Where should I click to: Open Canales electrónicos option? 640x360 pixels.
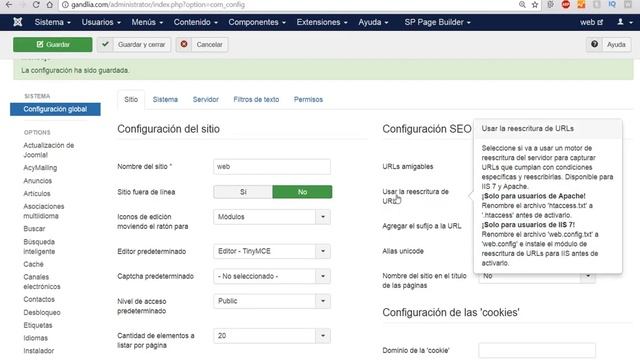(x=42, y=282)
